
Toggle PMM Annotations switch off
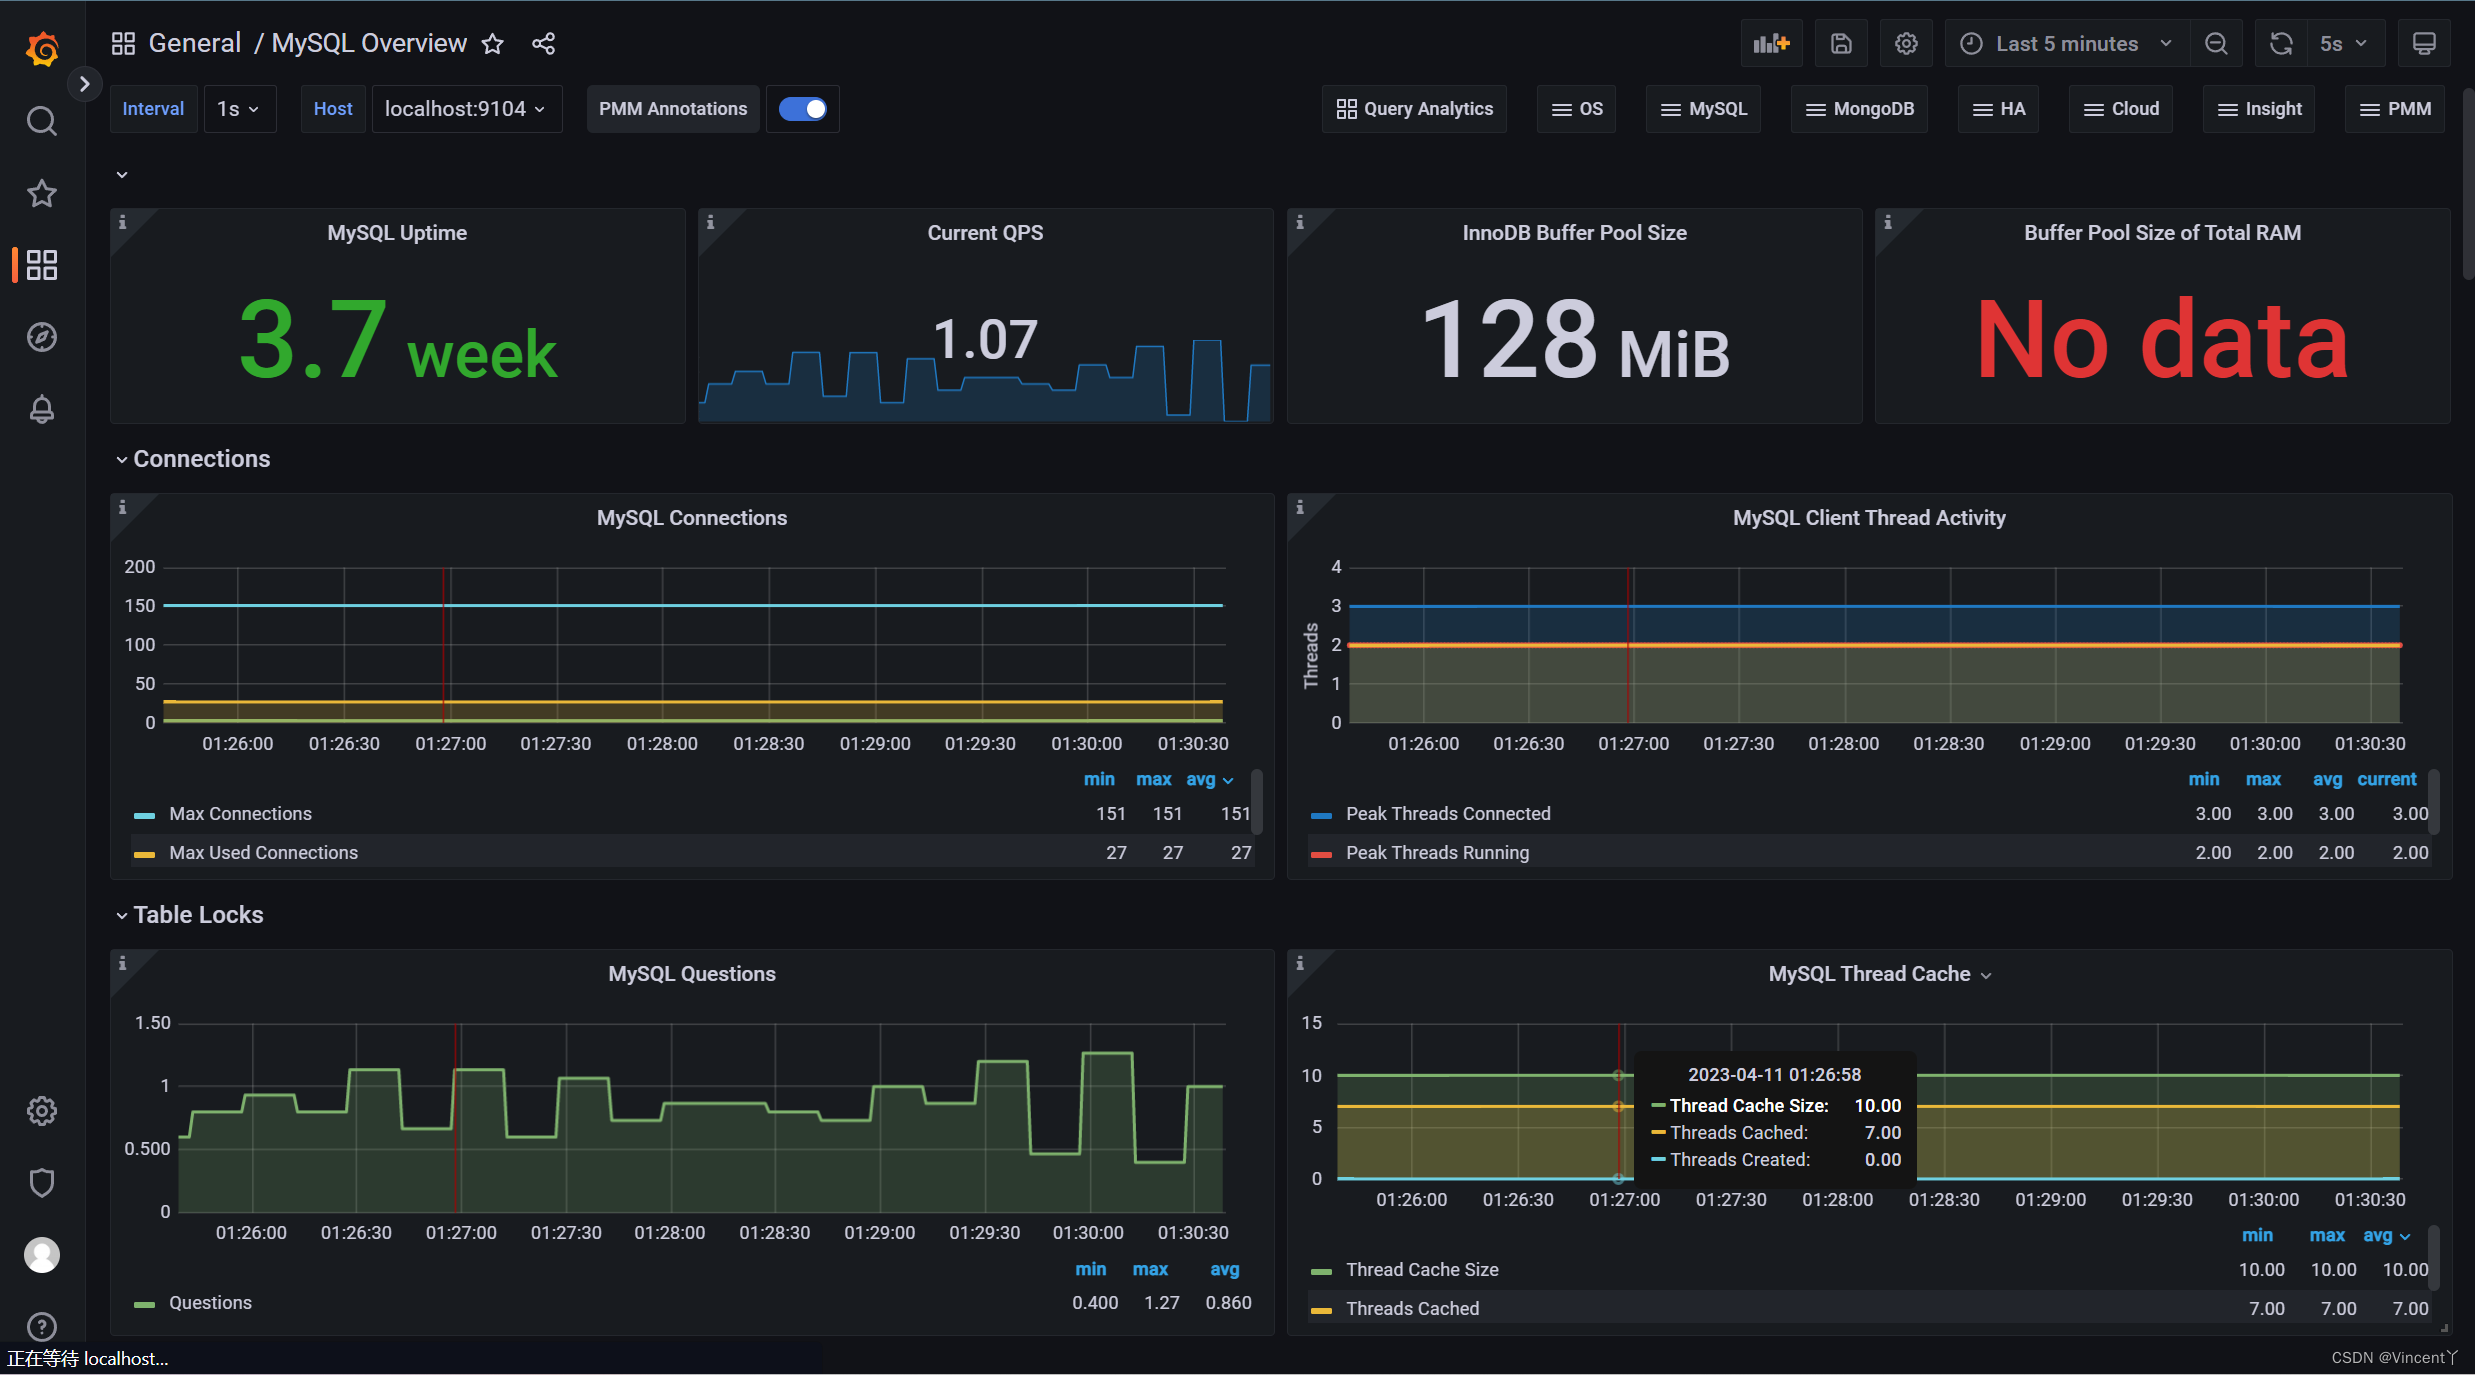[803, 109]
